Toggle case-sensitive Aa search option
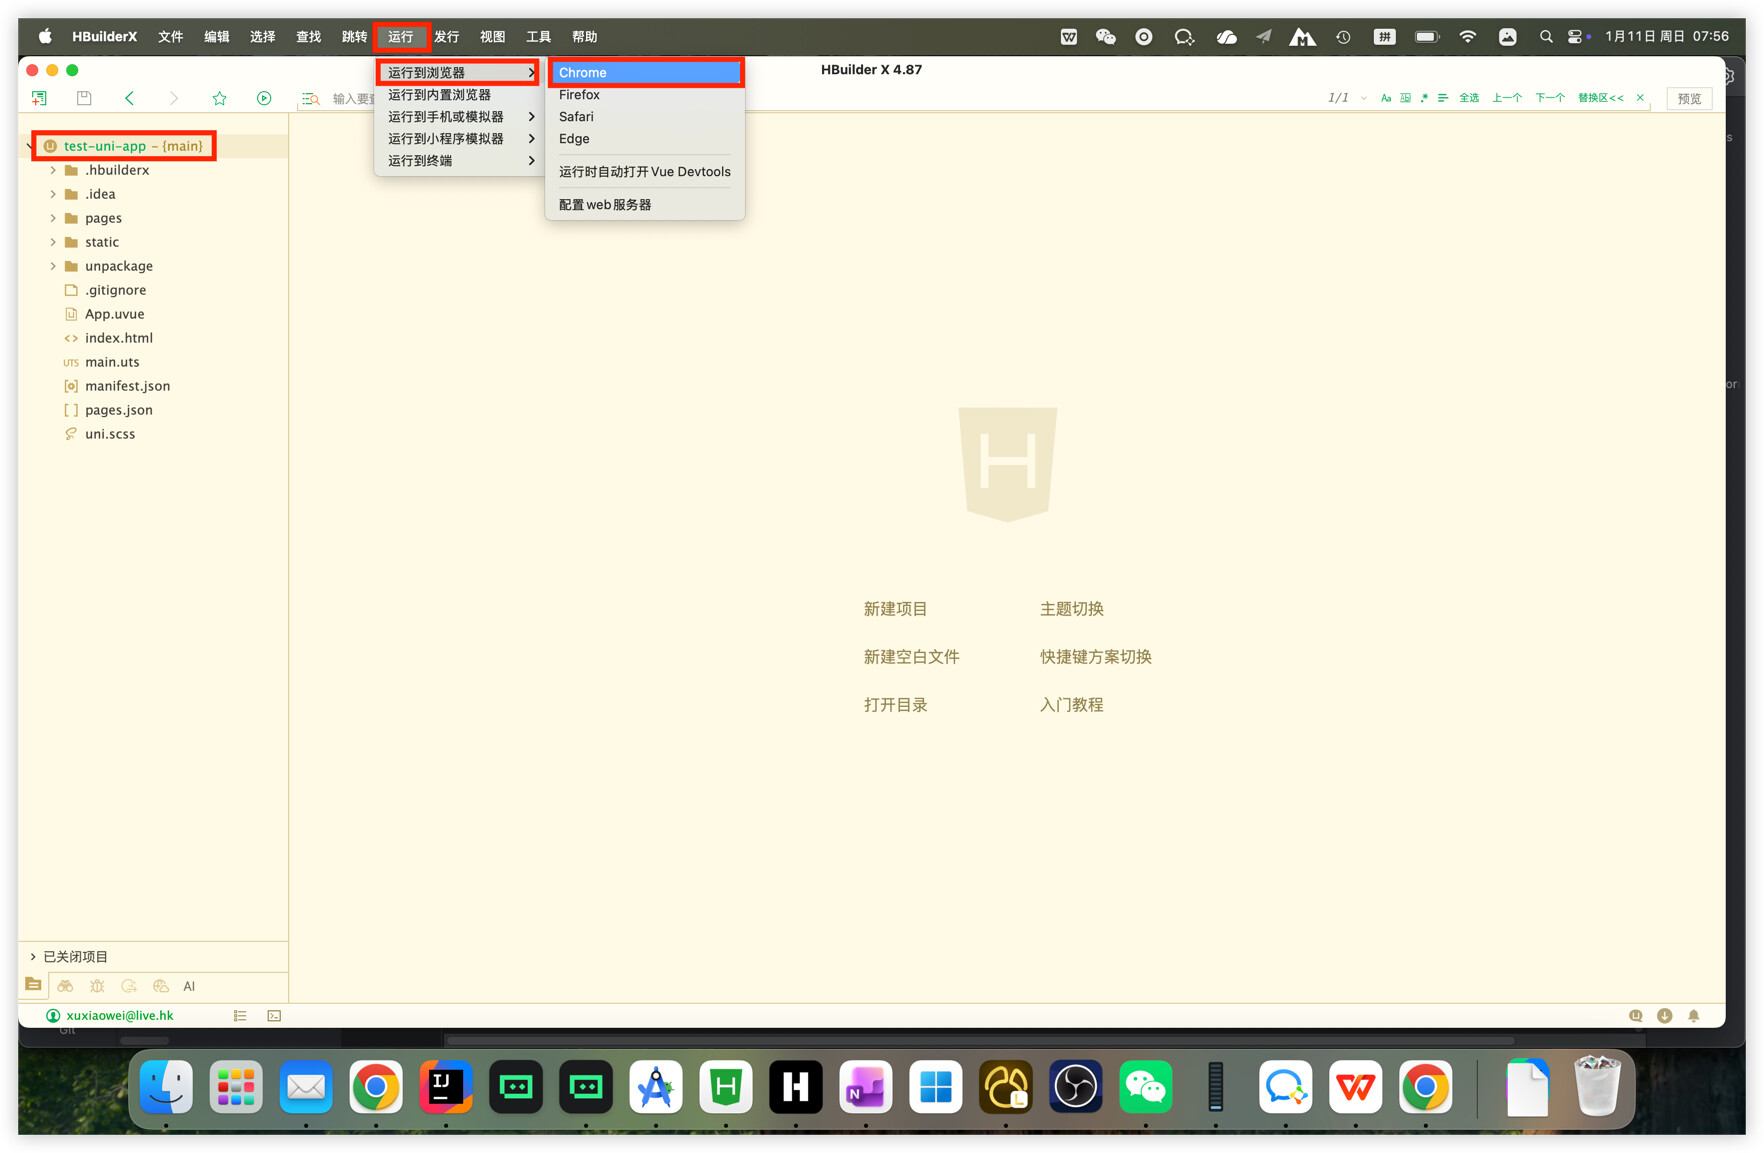The image size is (1764, 1153). (1386, 98)
